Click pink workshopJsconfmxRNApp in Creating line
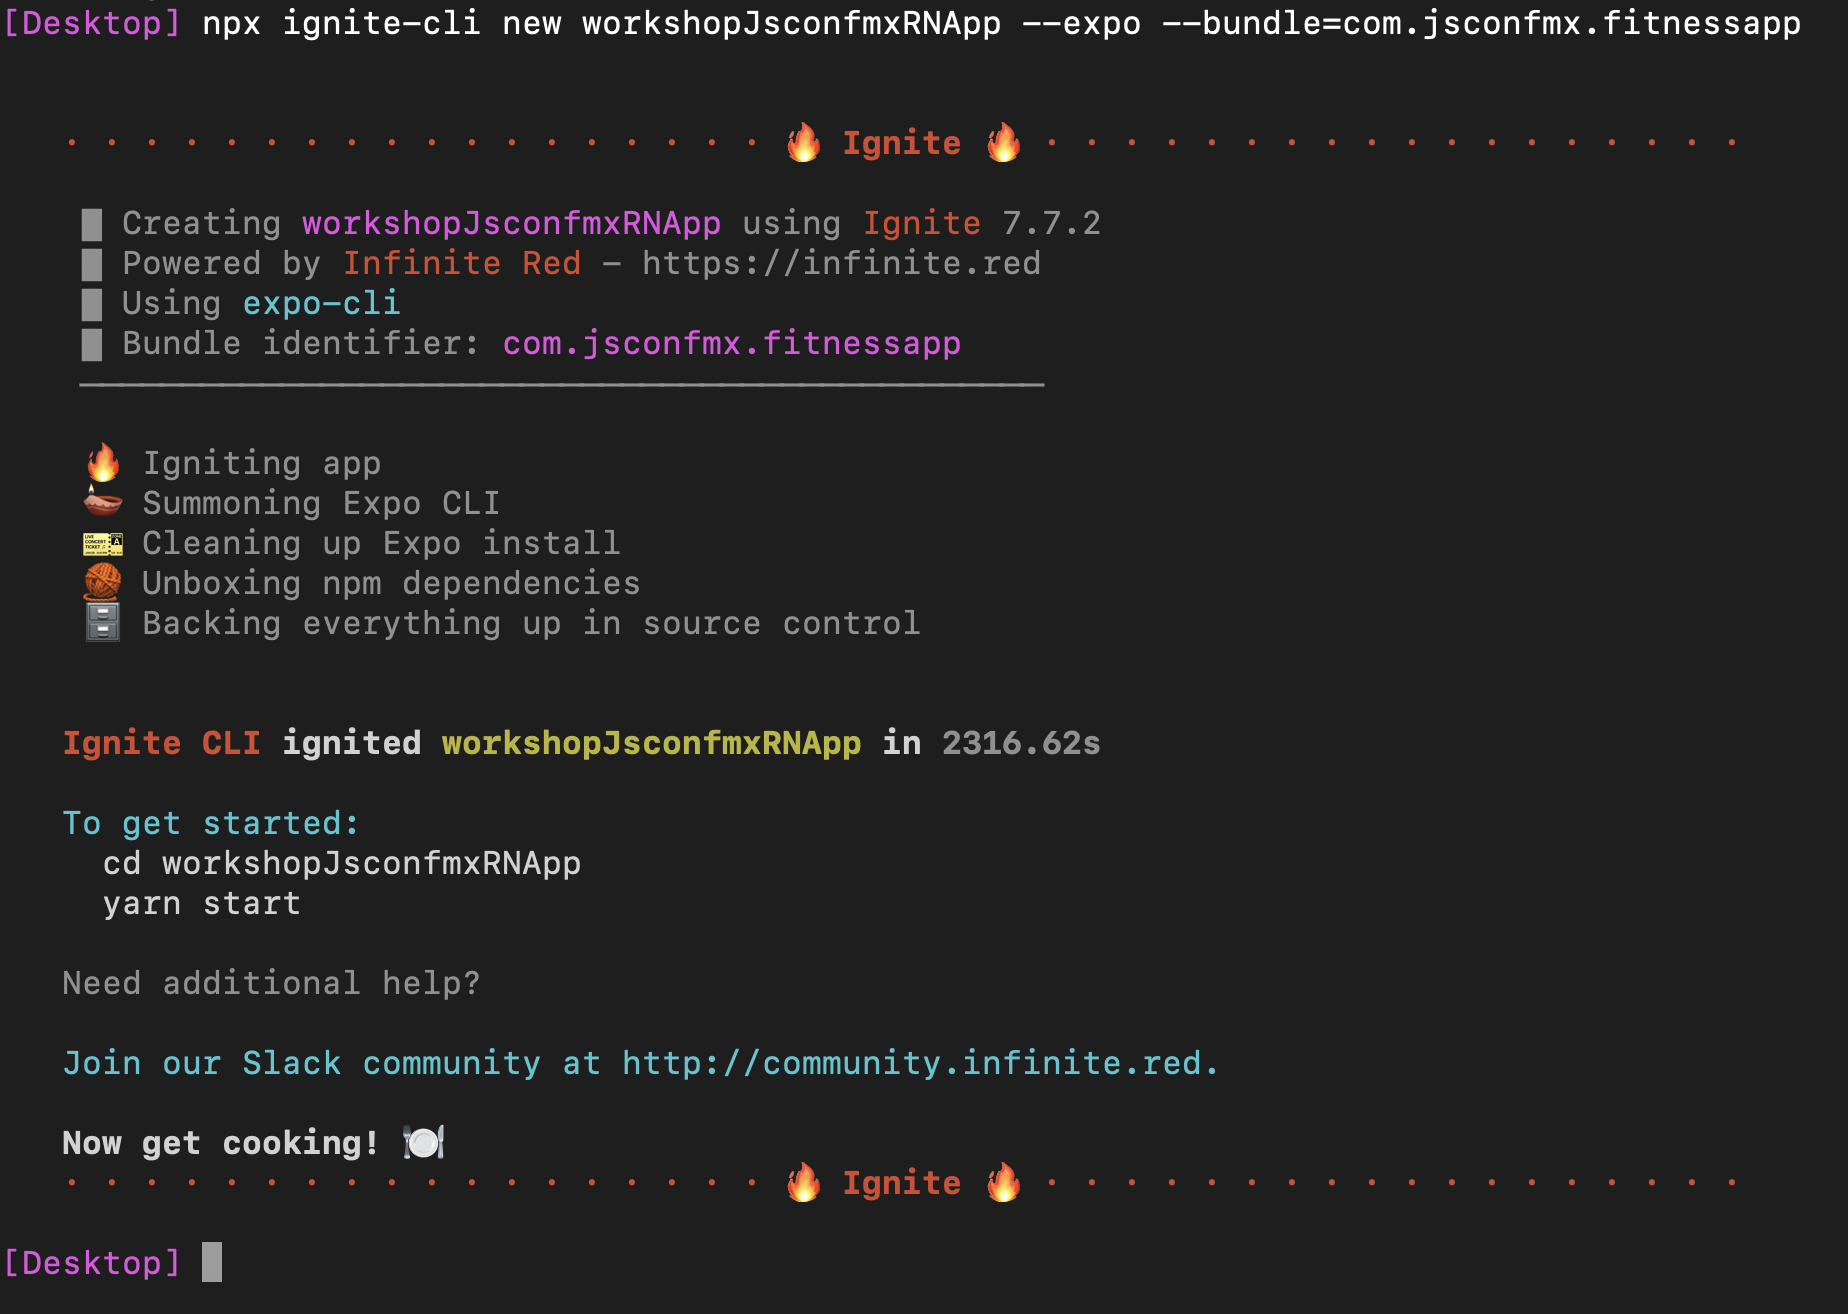The height and width of the screenshot is (1314, 1848). (512, 223)
